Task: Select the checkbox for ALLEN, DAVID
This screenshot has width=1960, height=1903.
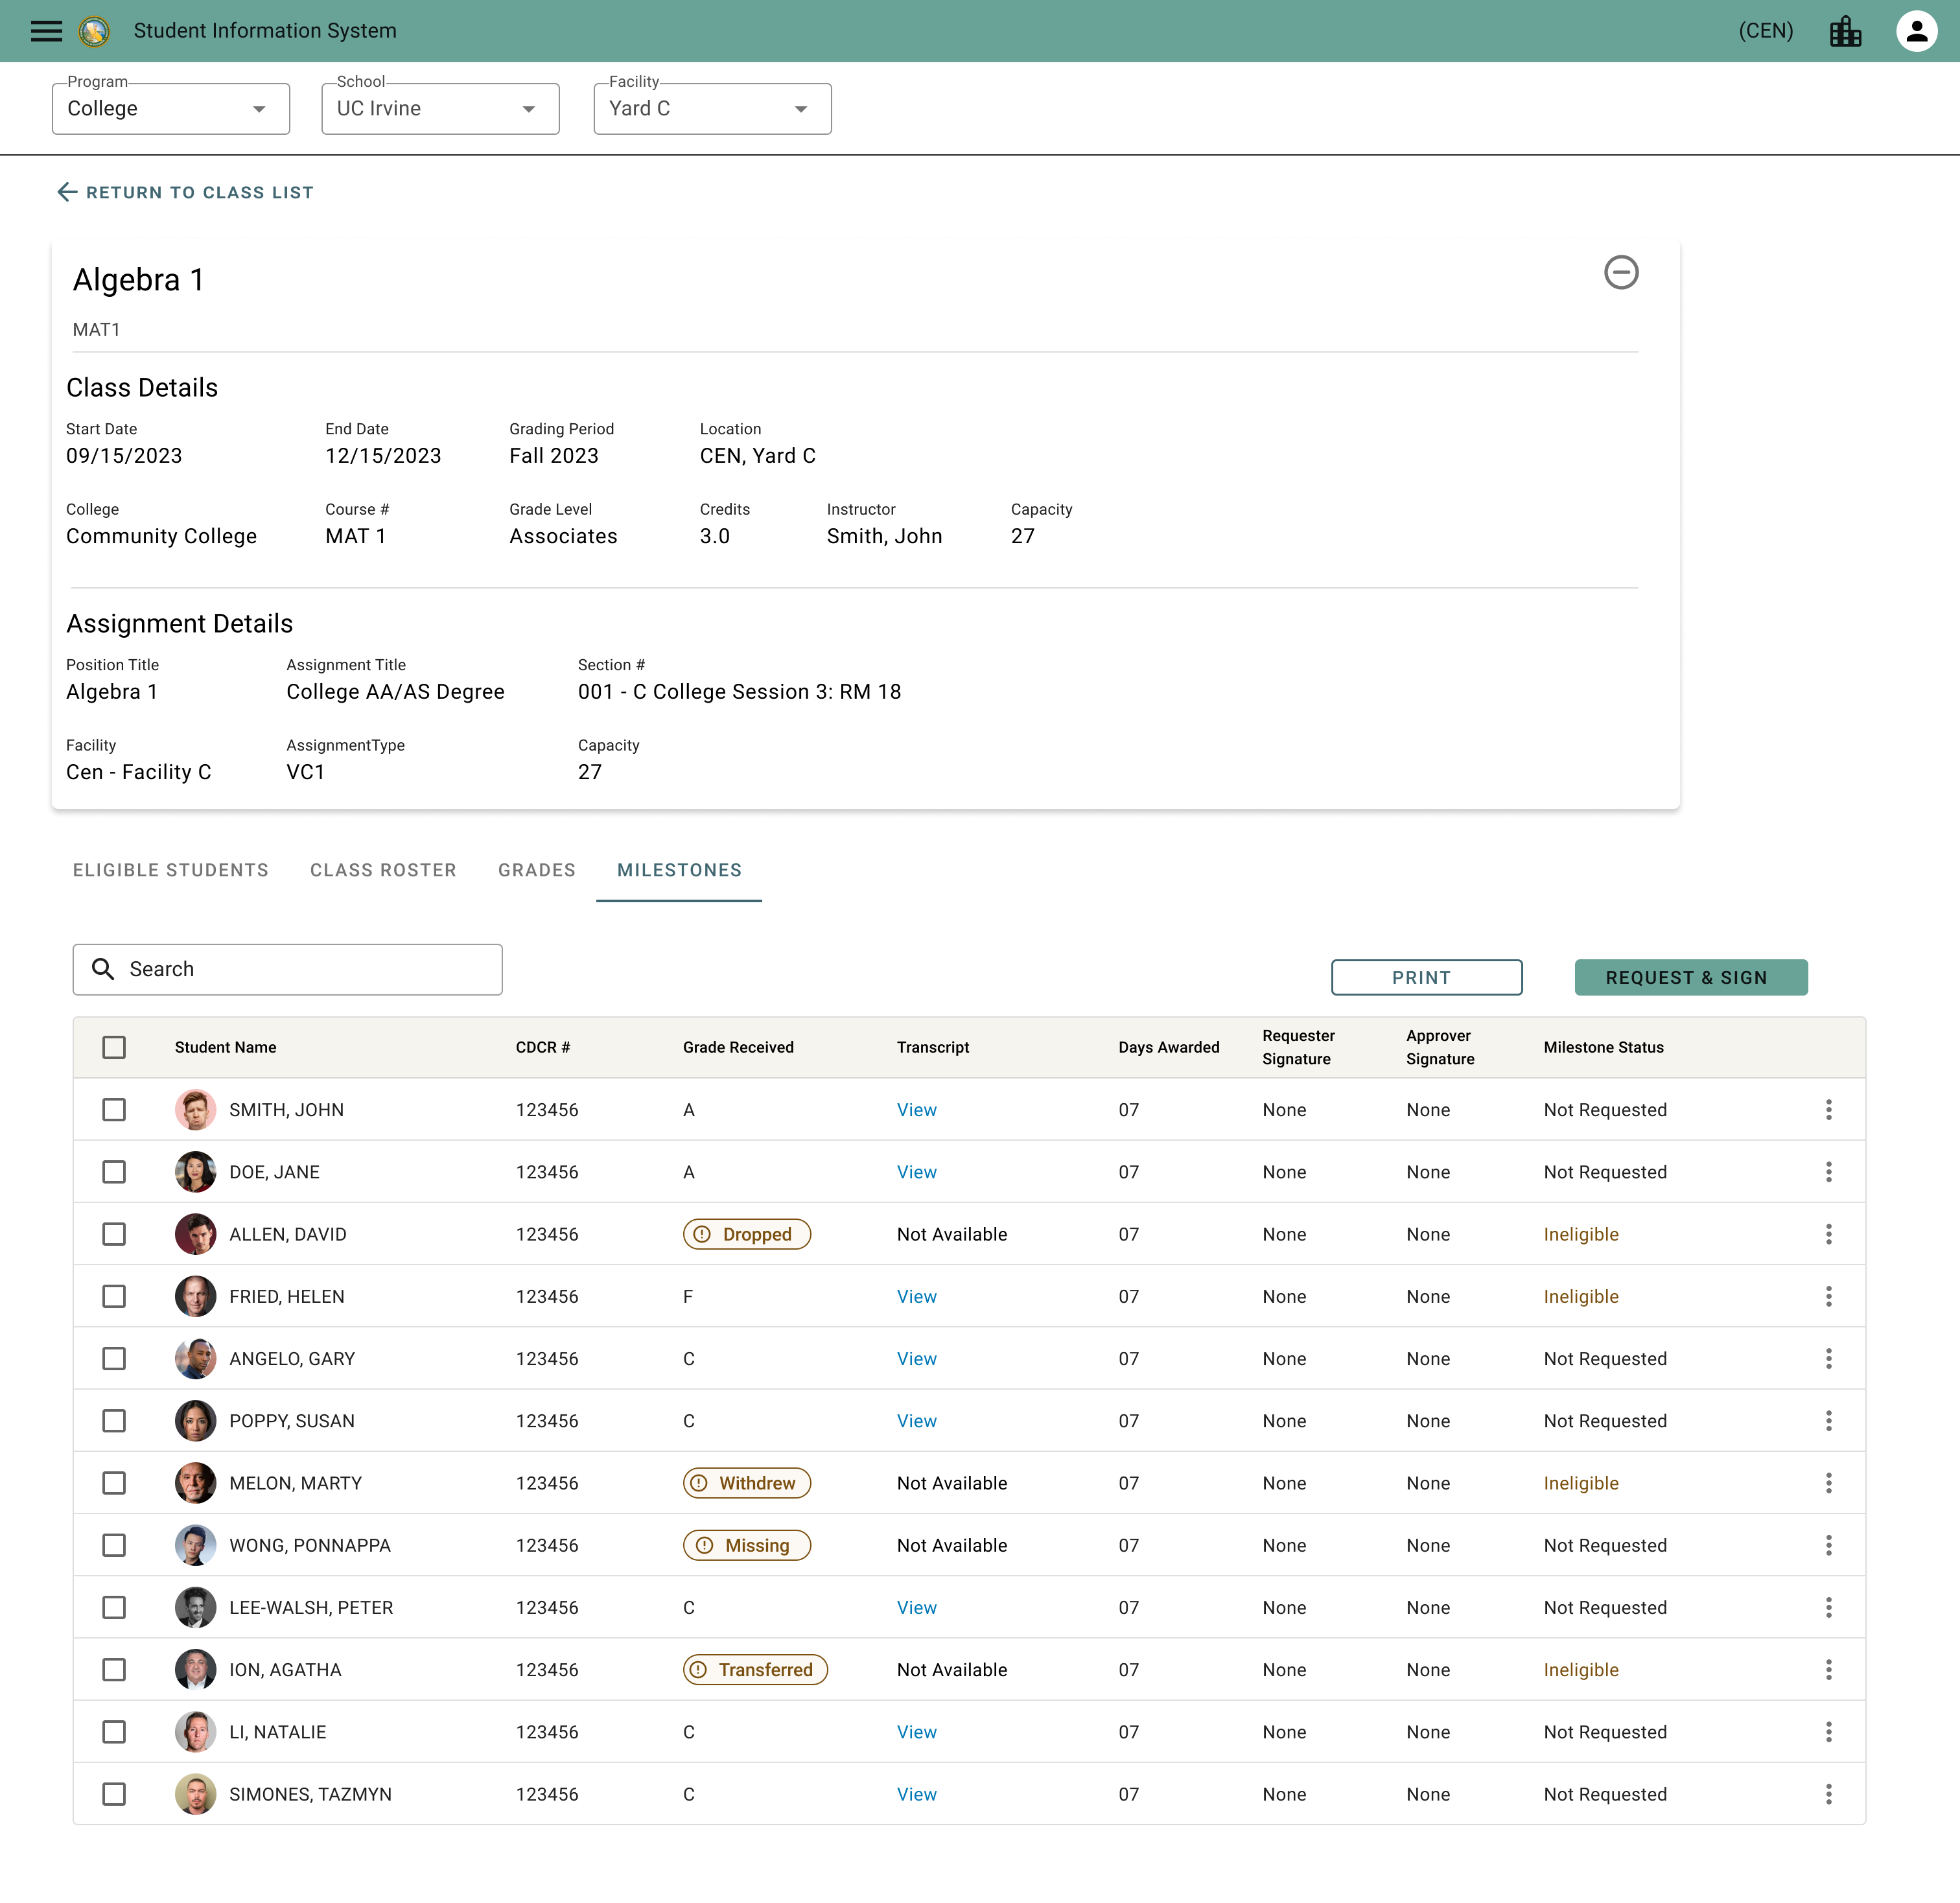Action: [114, 1233]
